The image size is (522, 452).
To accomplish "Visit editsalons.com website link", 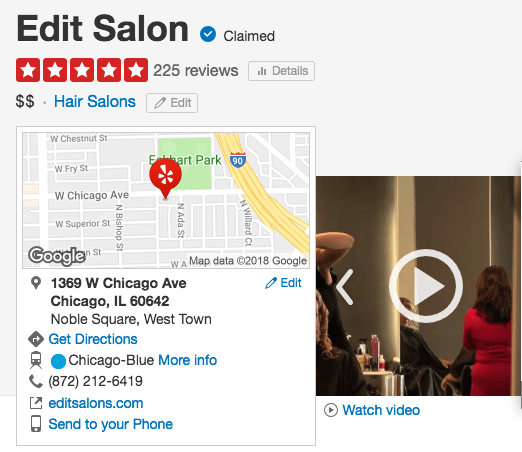I will (96, 403).
